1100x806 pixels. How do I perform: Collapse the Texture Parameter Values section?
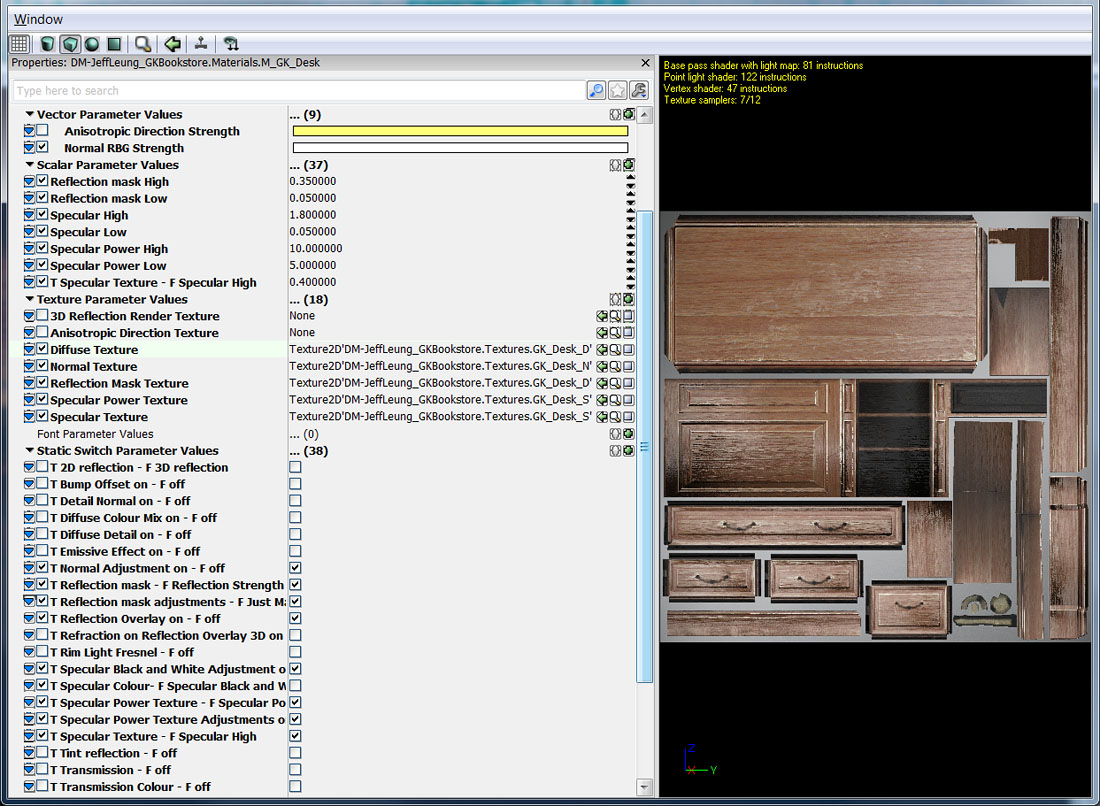tap(30, 299)
